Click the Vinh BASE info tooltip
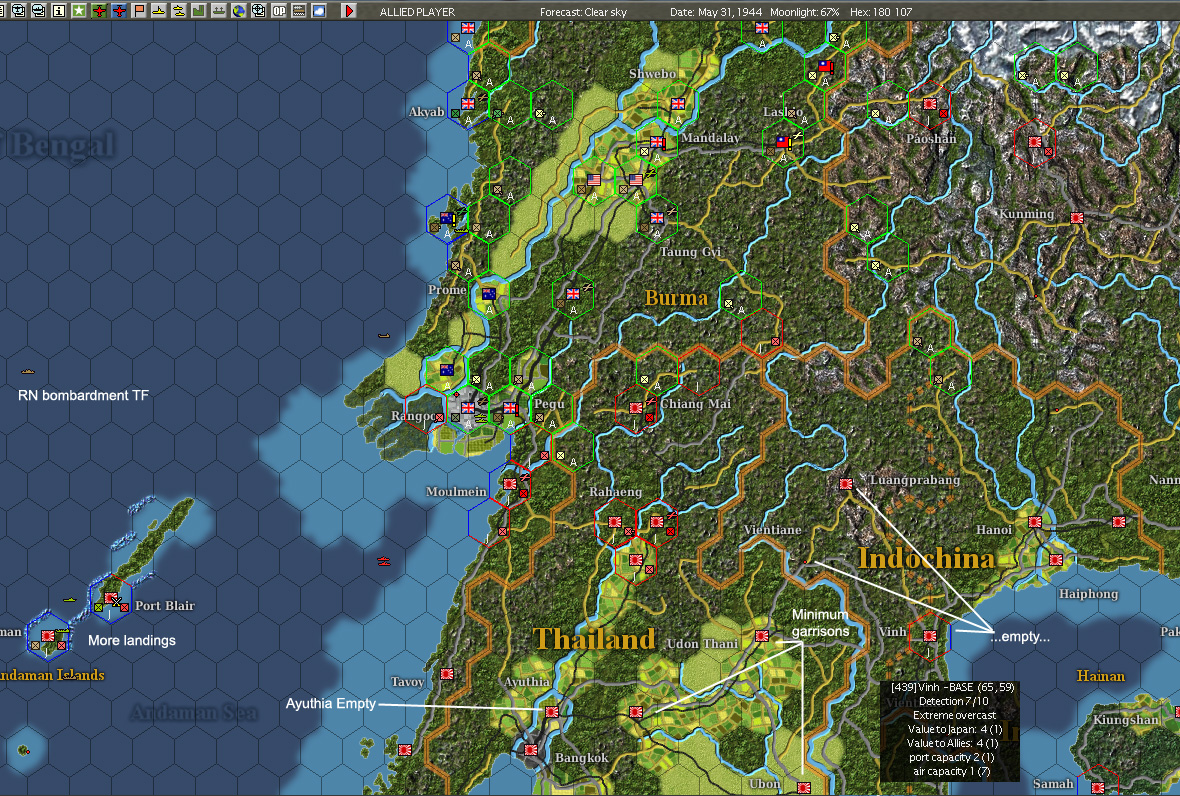Screen dimensions: 1180x796 click(x=950, y=729)
